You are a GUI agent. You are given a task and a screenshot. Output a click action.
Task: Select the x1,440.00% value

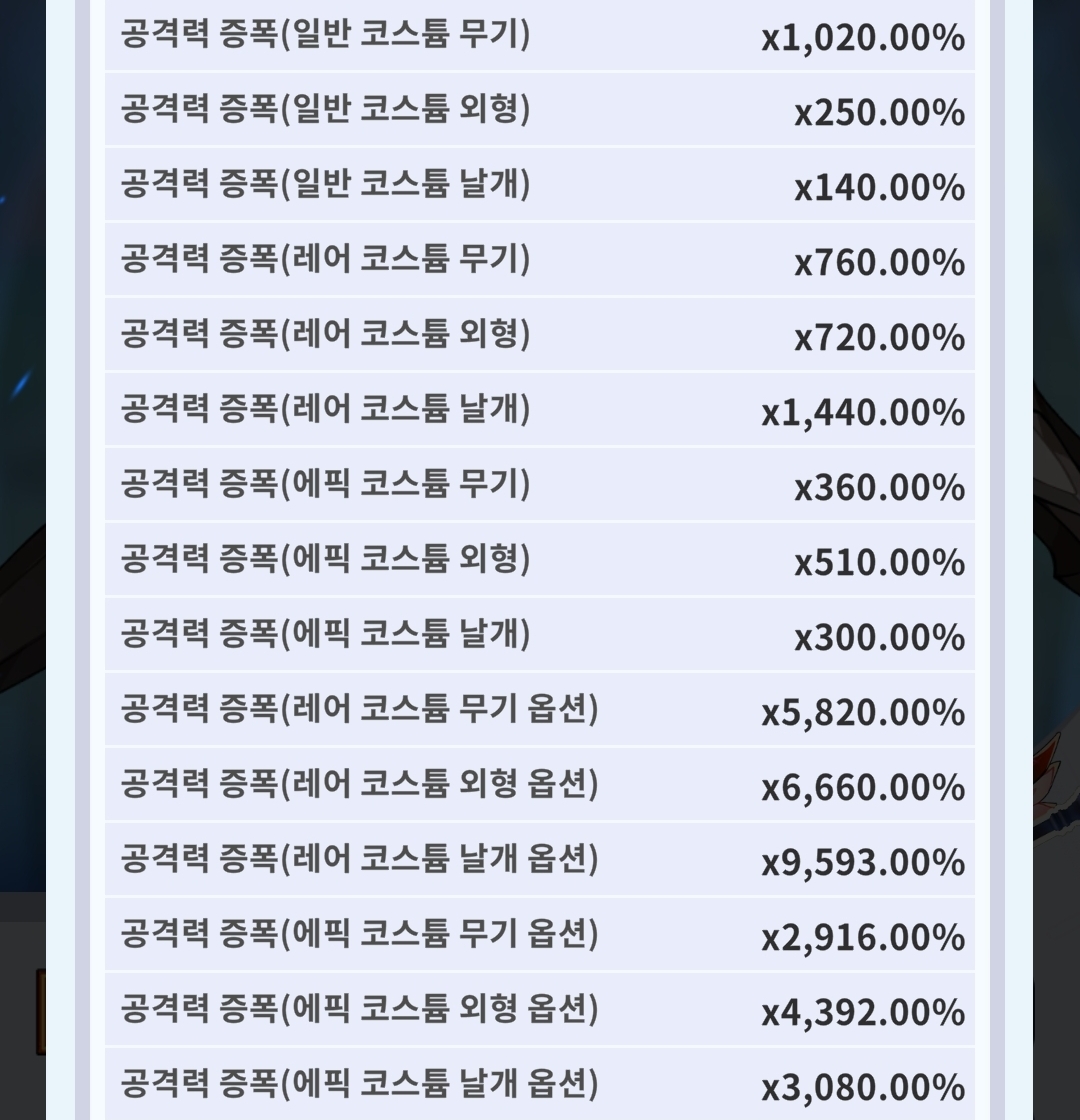(863, 412)
